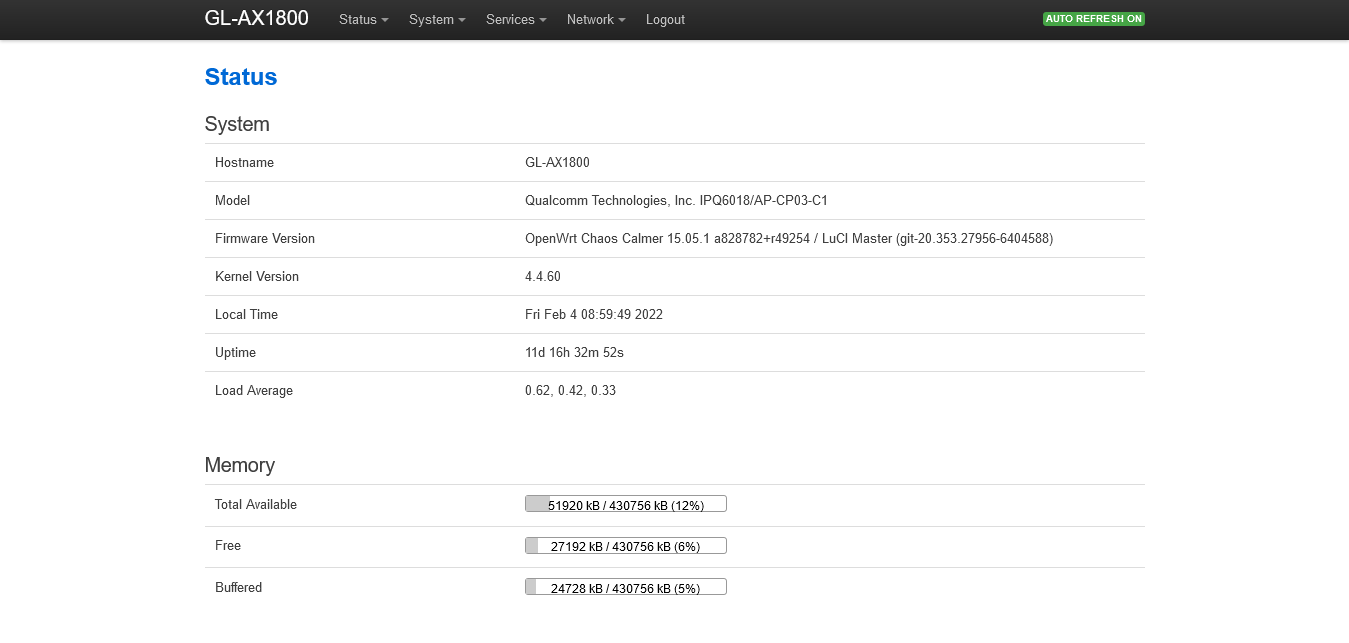
Task: Toggle the Auto Refresh On badge
Action: (x=1093, y=19)
